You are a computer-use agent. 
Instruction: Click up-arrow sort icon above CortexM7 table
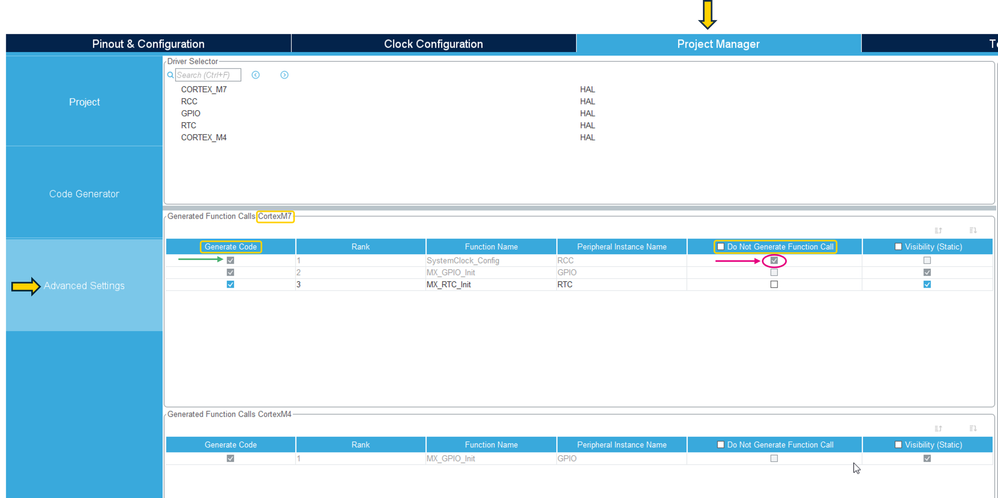click(938, 231)
